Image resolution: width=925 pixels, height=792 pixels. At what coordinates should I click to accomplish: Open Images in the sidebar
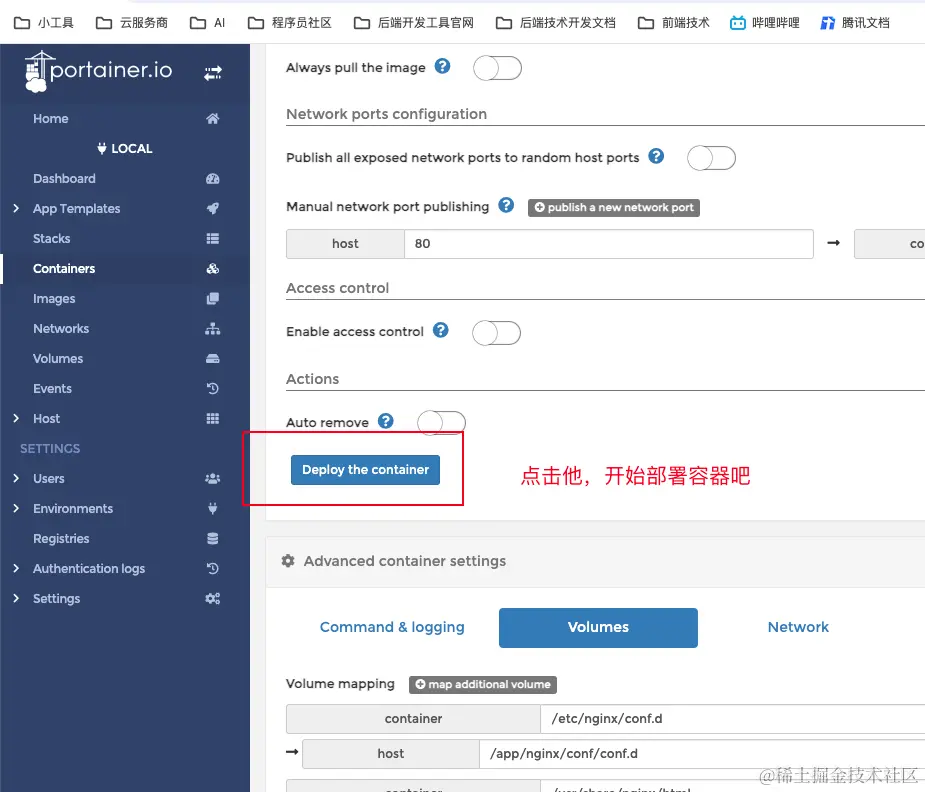point(54,298)
